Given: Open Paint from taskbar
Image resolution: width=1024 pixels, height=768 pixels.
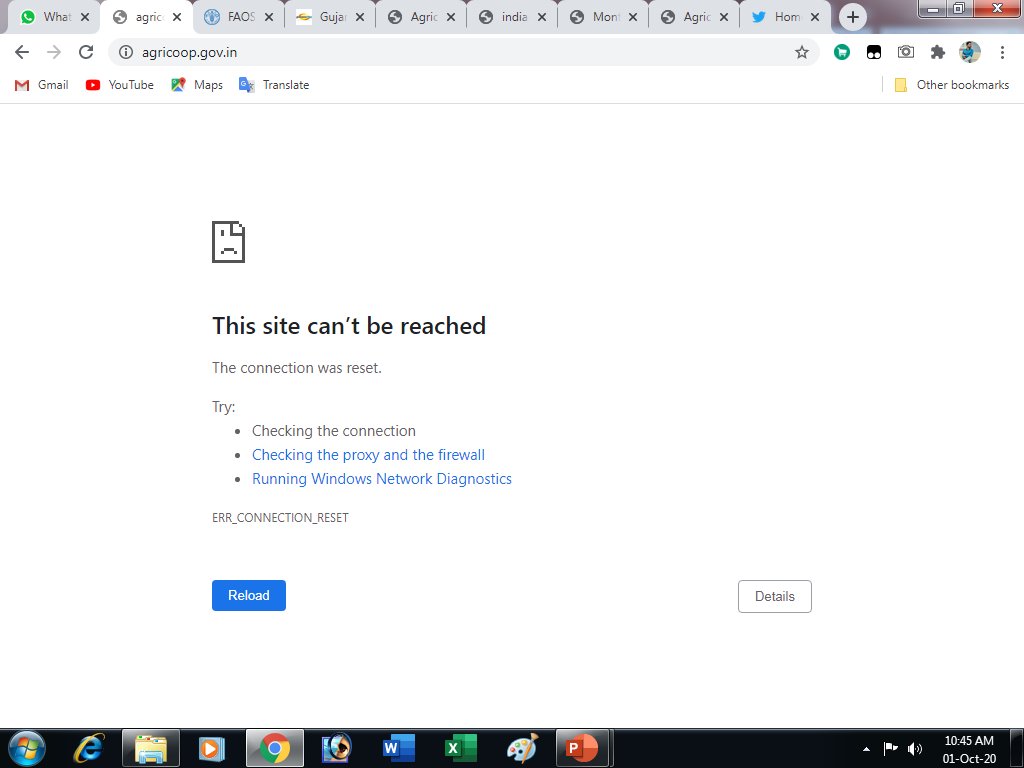Looking at the screenshot, I should point(522,748).
